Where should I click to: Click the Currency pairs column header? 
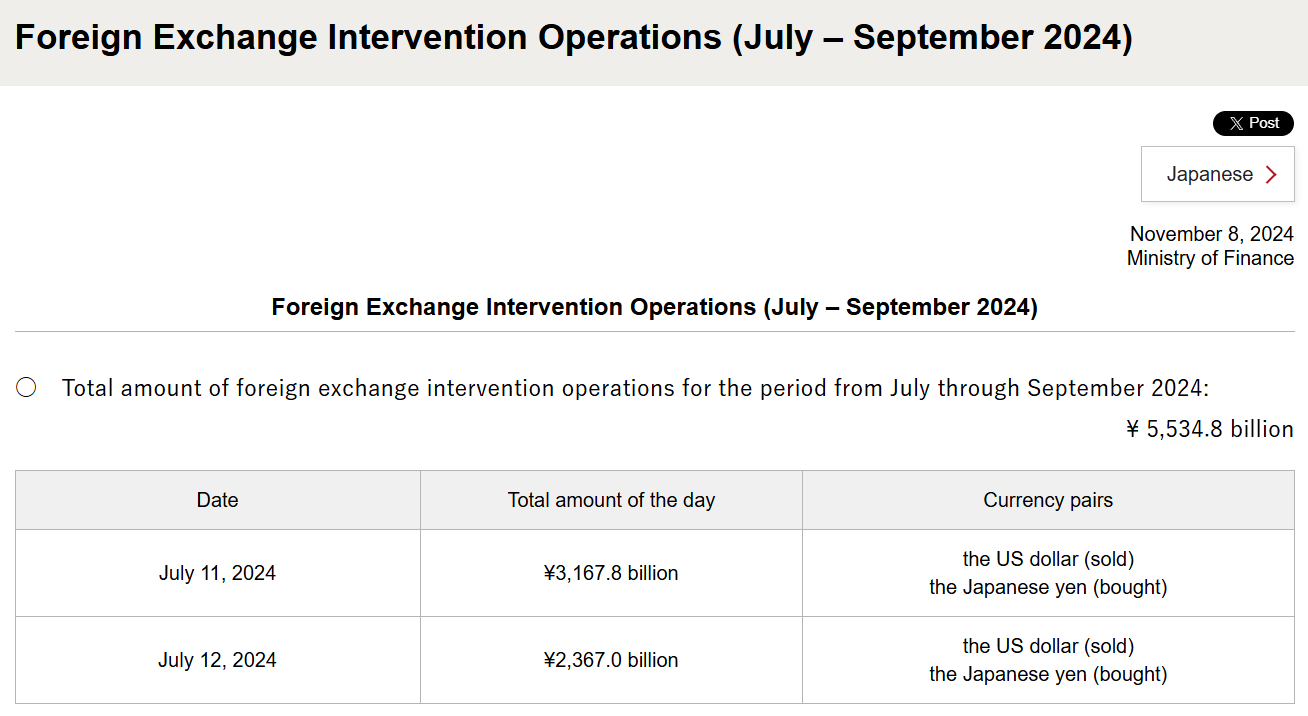(1048, 500)
